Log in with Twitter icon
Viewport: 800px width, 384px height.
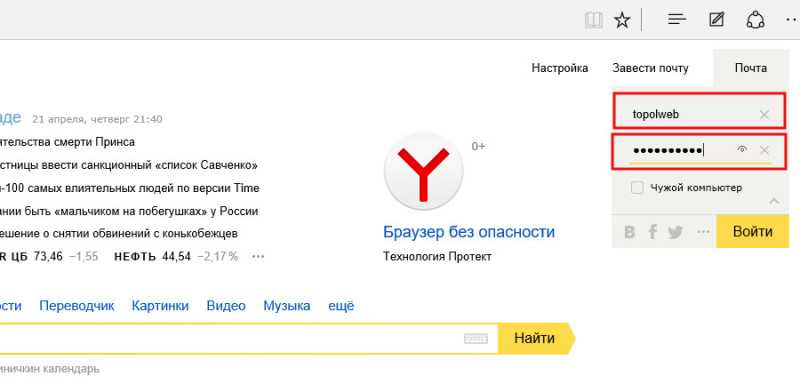[675, 233]
